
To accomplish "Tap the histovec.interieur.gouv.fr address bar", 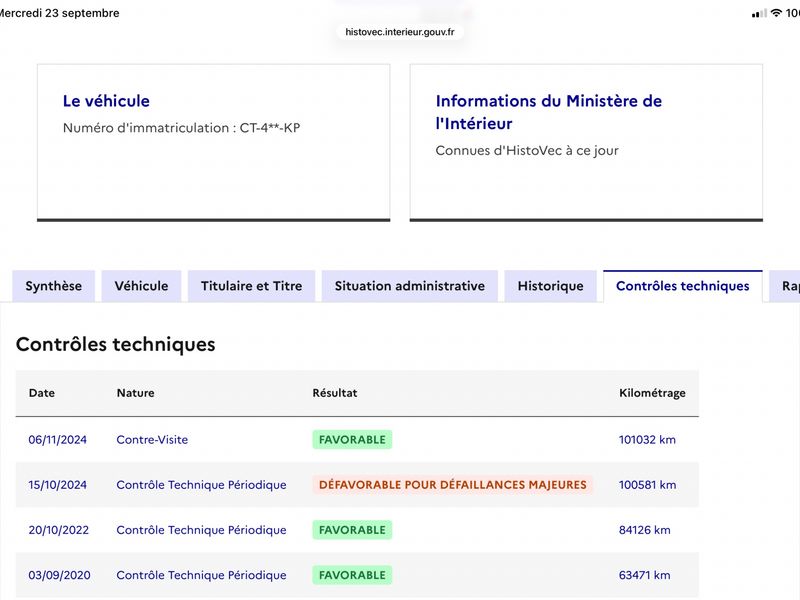I will coord(399,32).
